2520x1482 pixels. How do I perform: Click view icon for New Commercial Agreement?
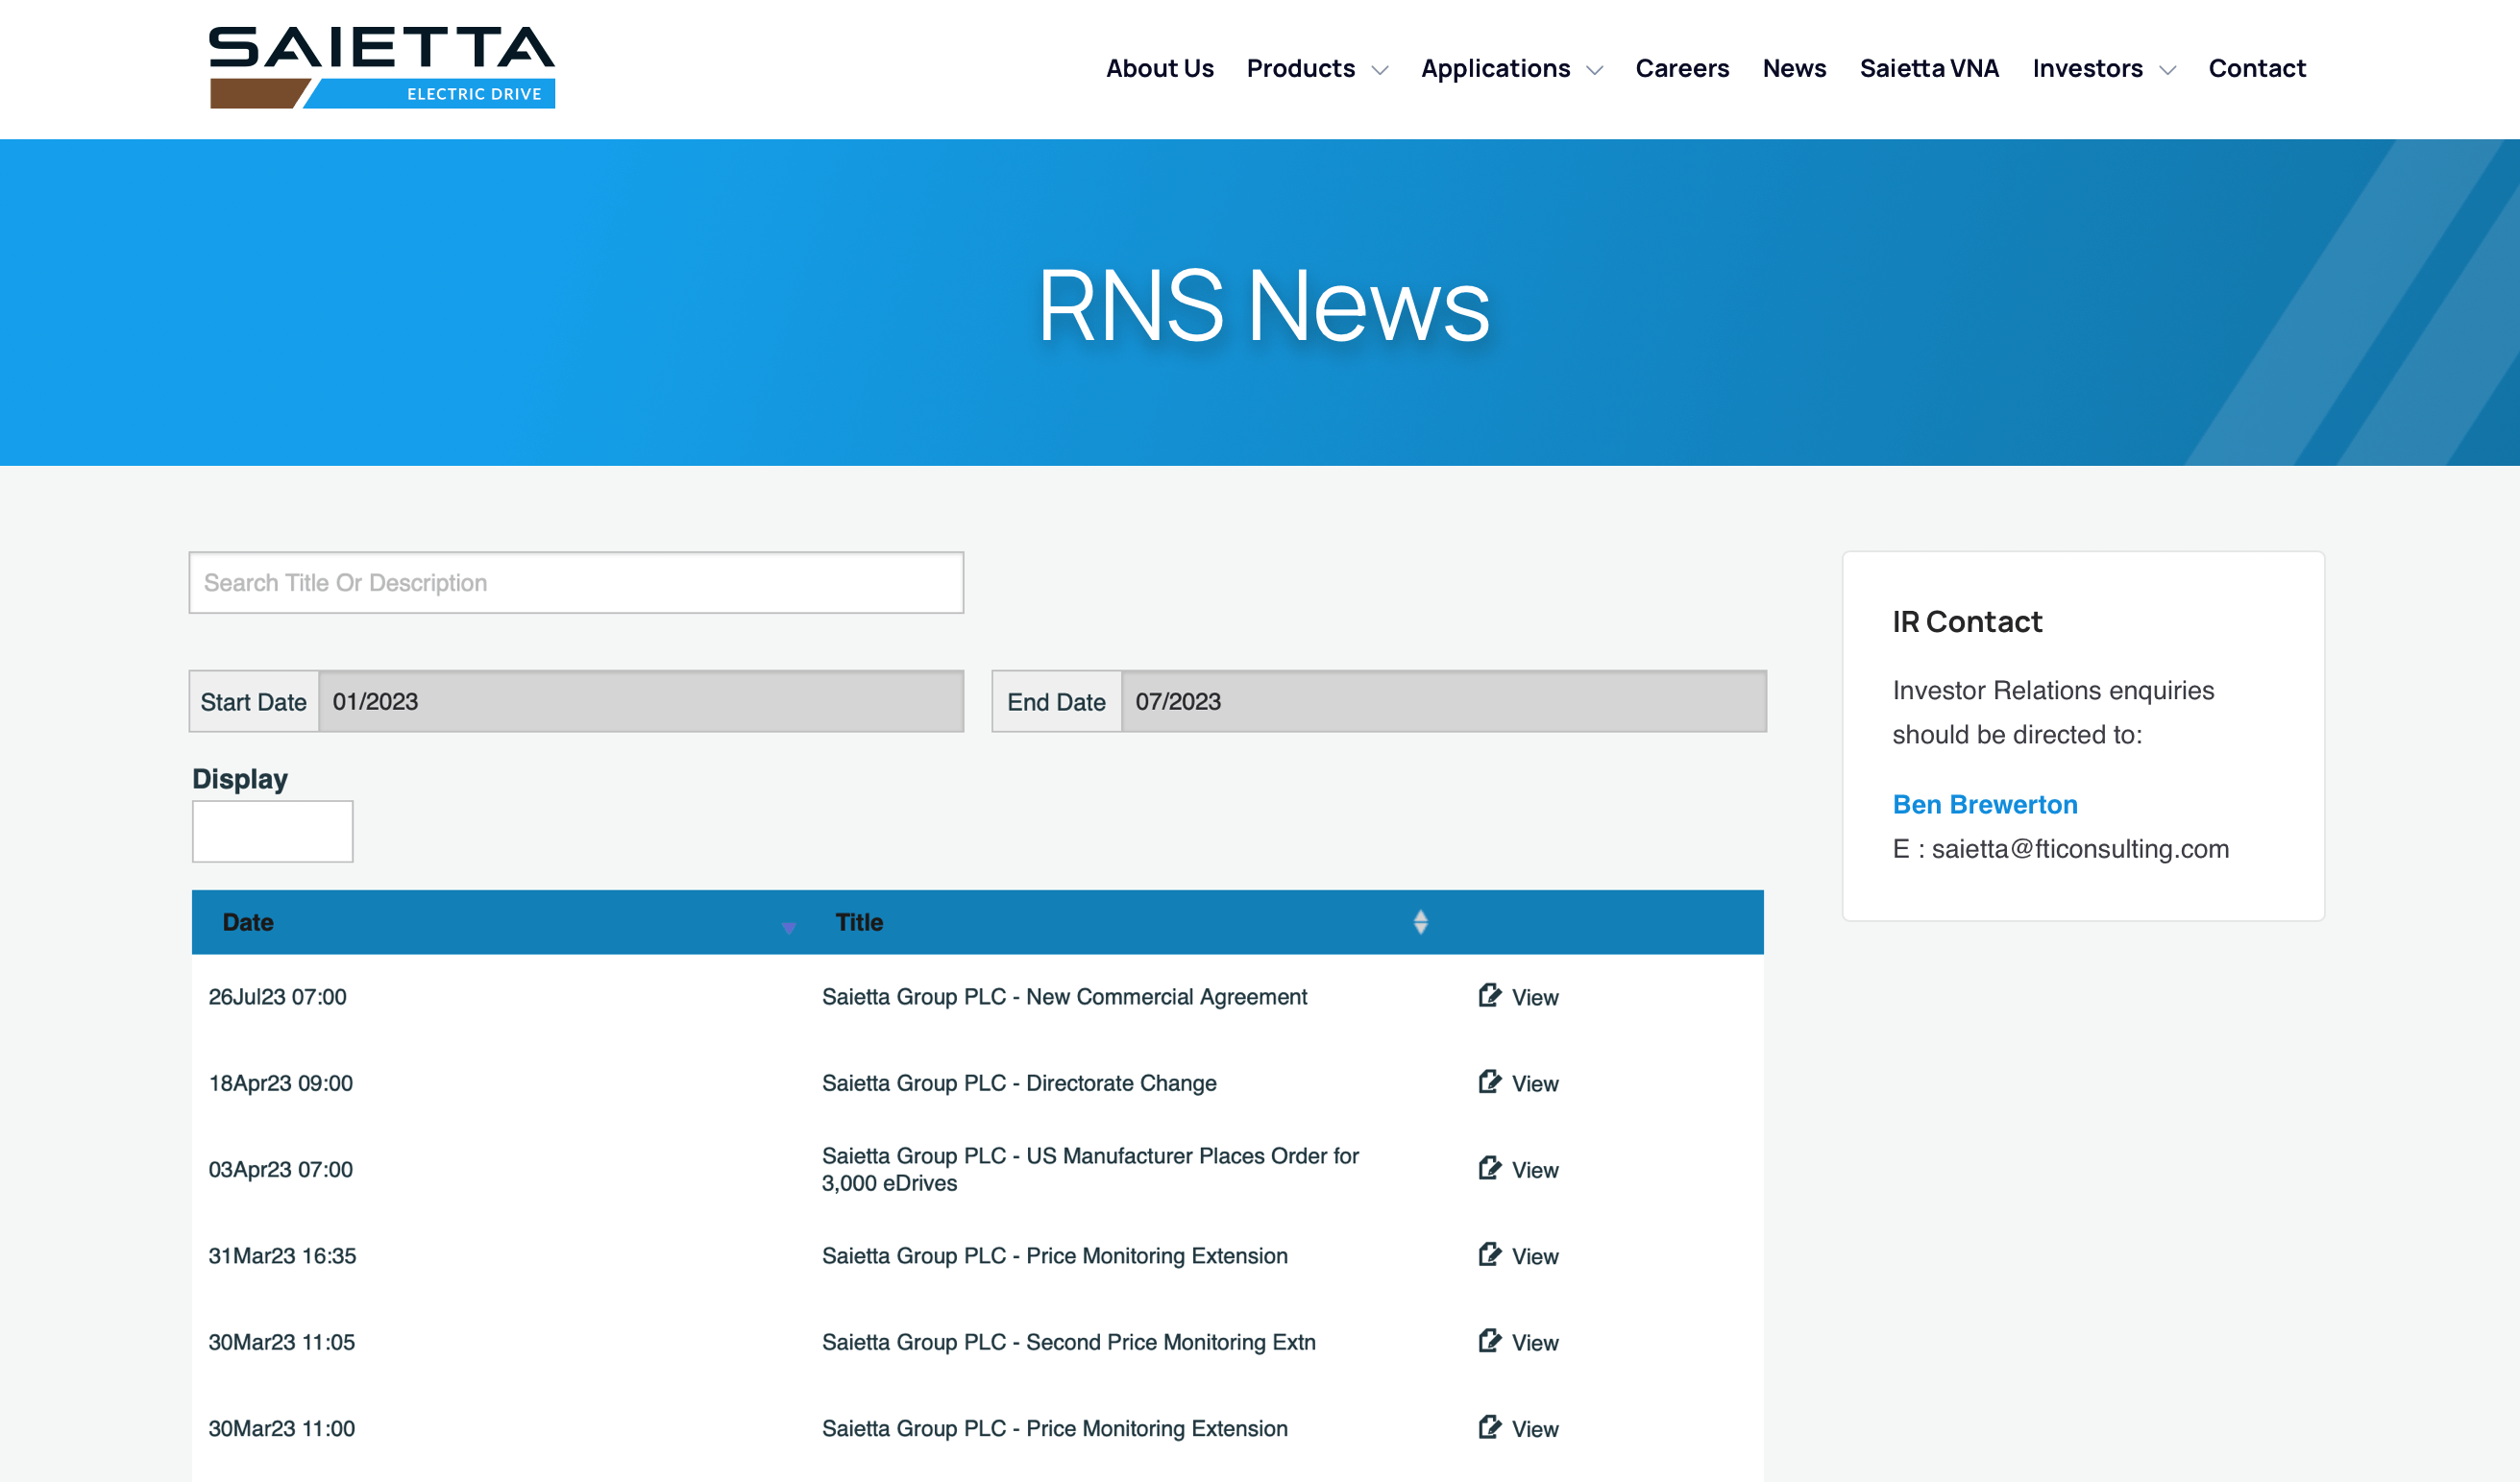point(1489,996)
